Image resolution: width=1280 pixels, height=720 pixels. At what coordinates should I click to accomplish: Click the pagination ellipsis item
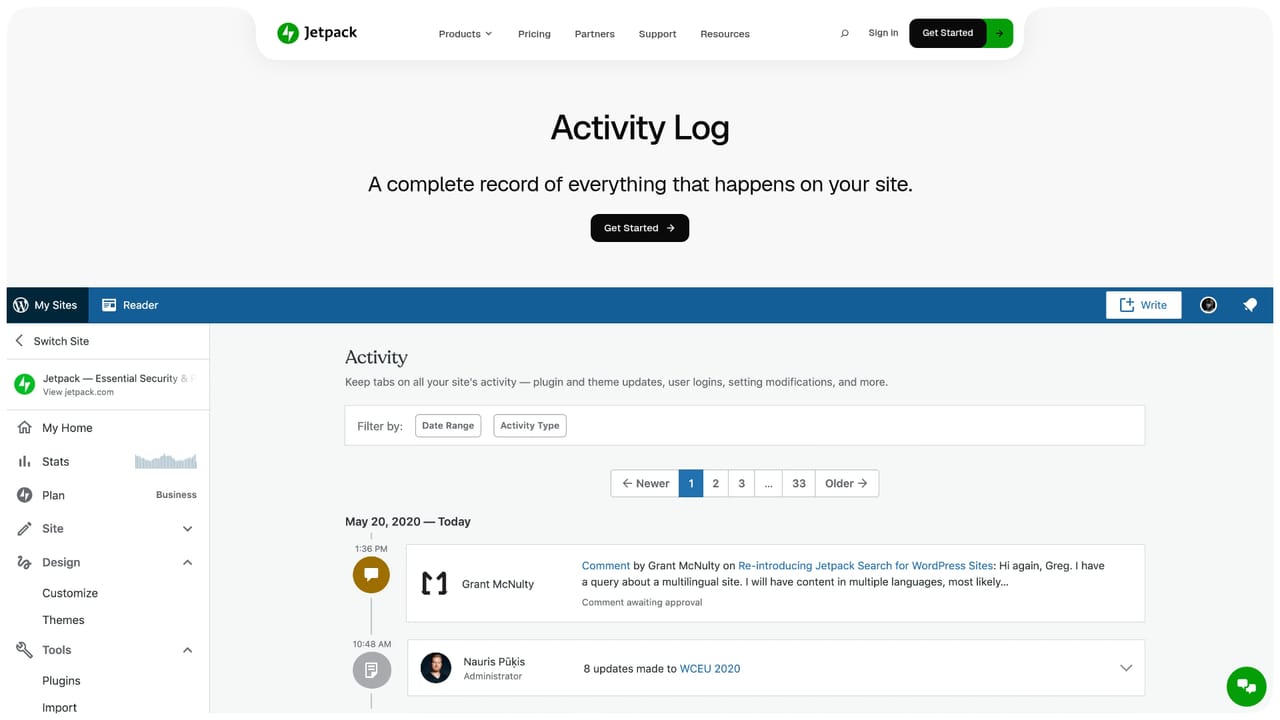click(768, 483)
